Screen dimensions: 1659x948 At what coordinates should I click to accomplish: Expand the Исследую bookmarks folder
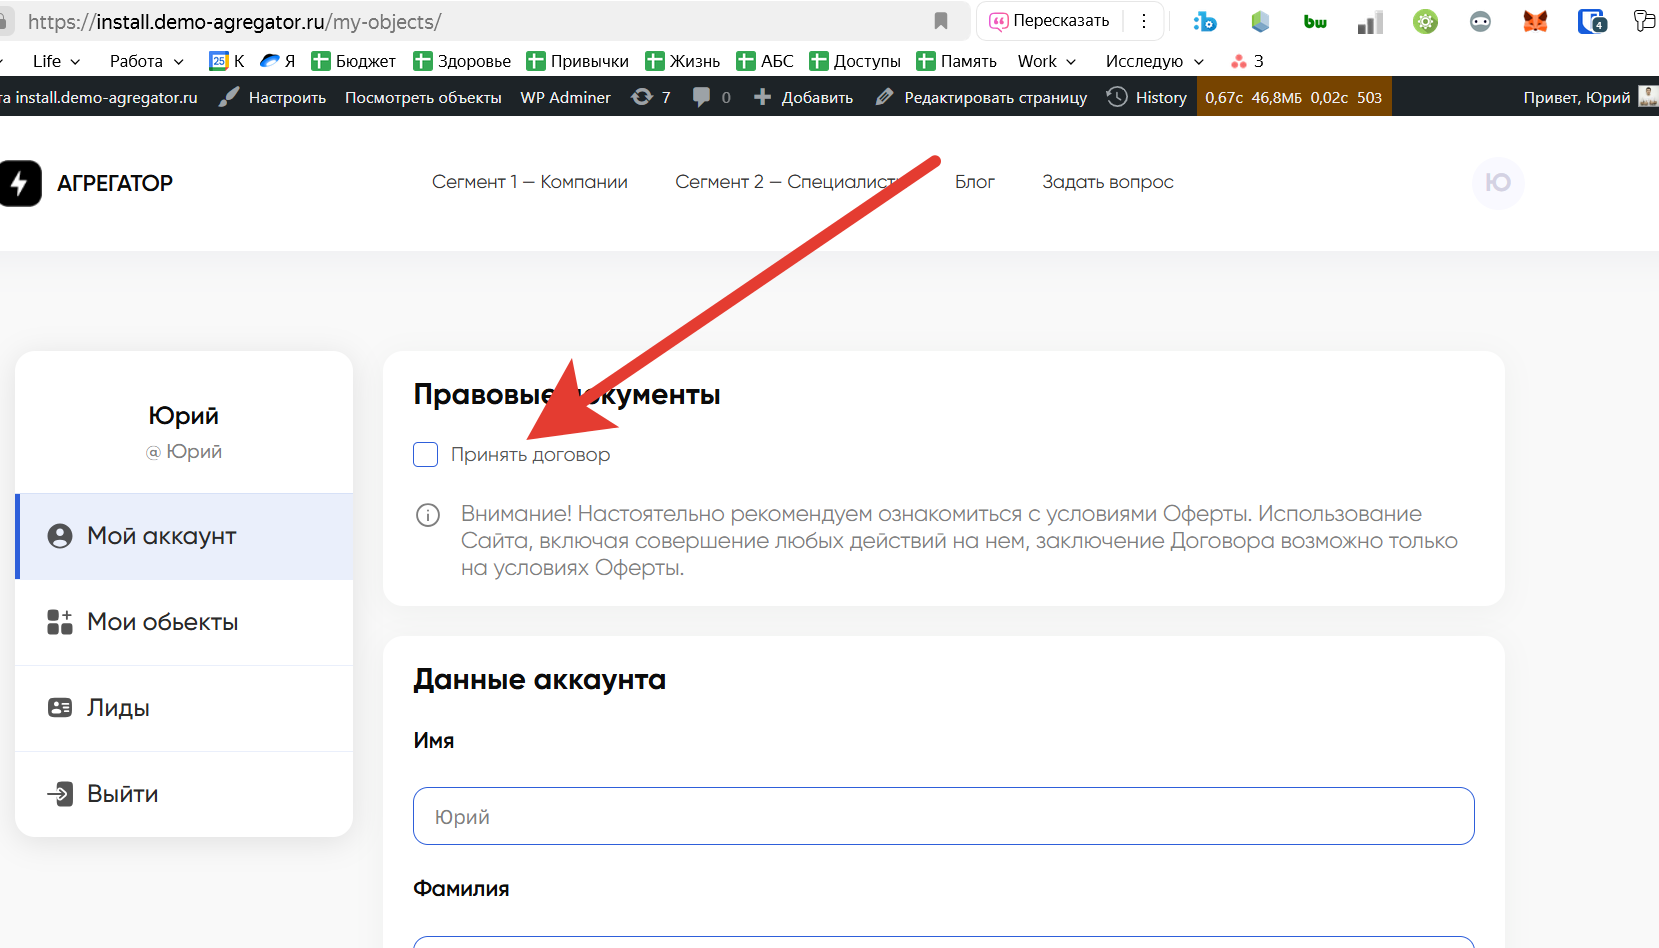pos(1154,61)
